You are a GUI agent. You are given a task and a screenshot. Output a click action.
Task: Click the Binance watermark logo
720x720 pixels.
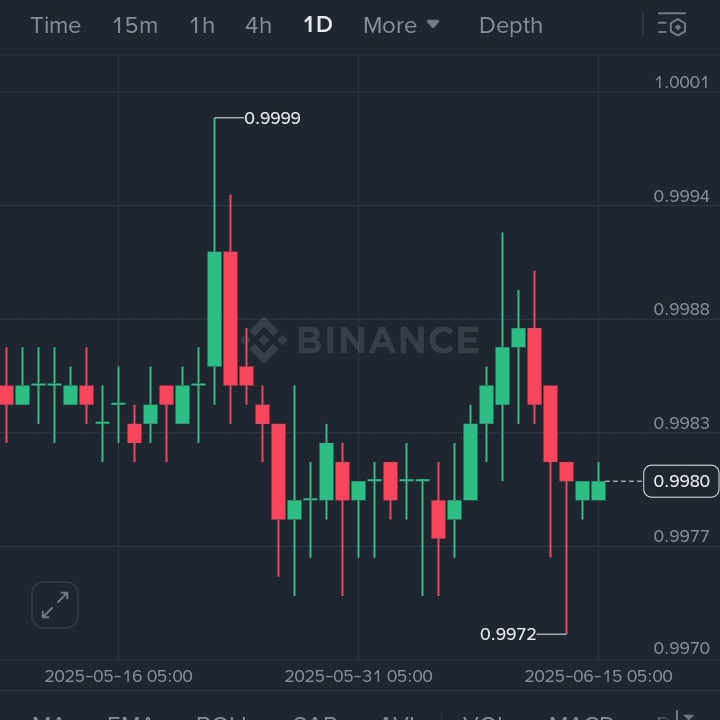361,340
